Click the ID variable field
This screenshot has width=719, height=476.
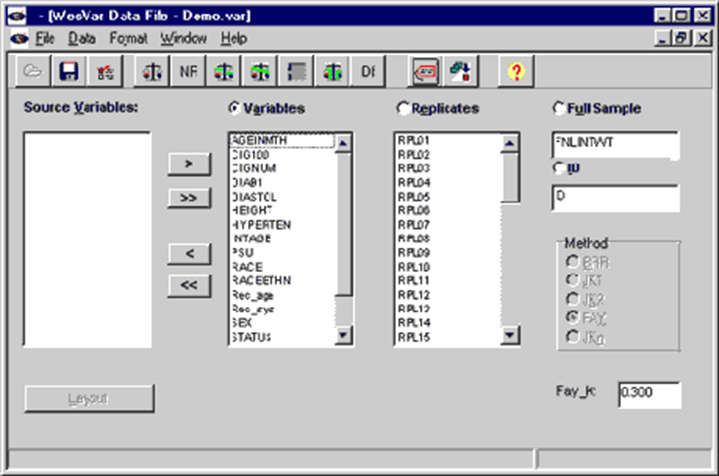615,198
